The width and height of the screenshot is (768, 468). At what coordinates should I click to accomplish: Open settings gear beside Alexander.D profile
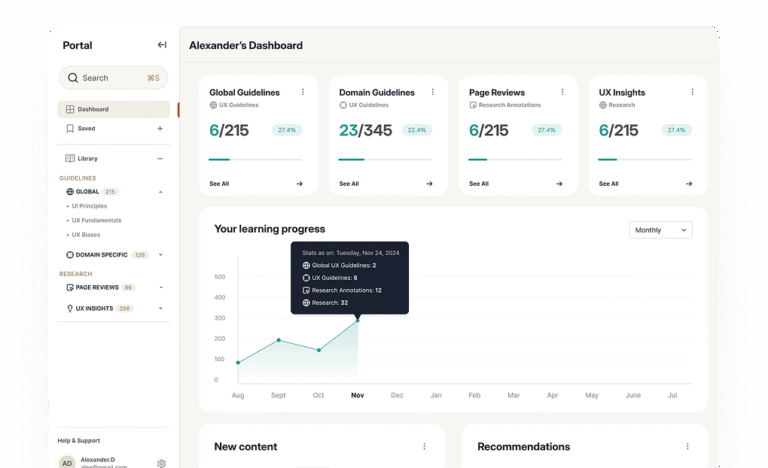[162, 463]
